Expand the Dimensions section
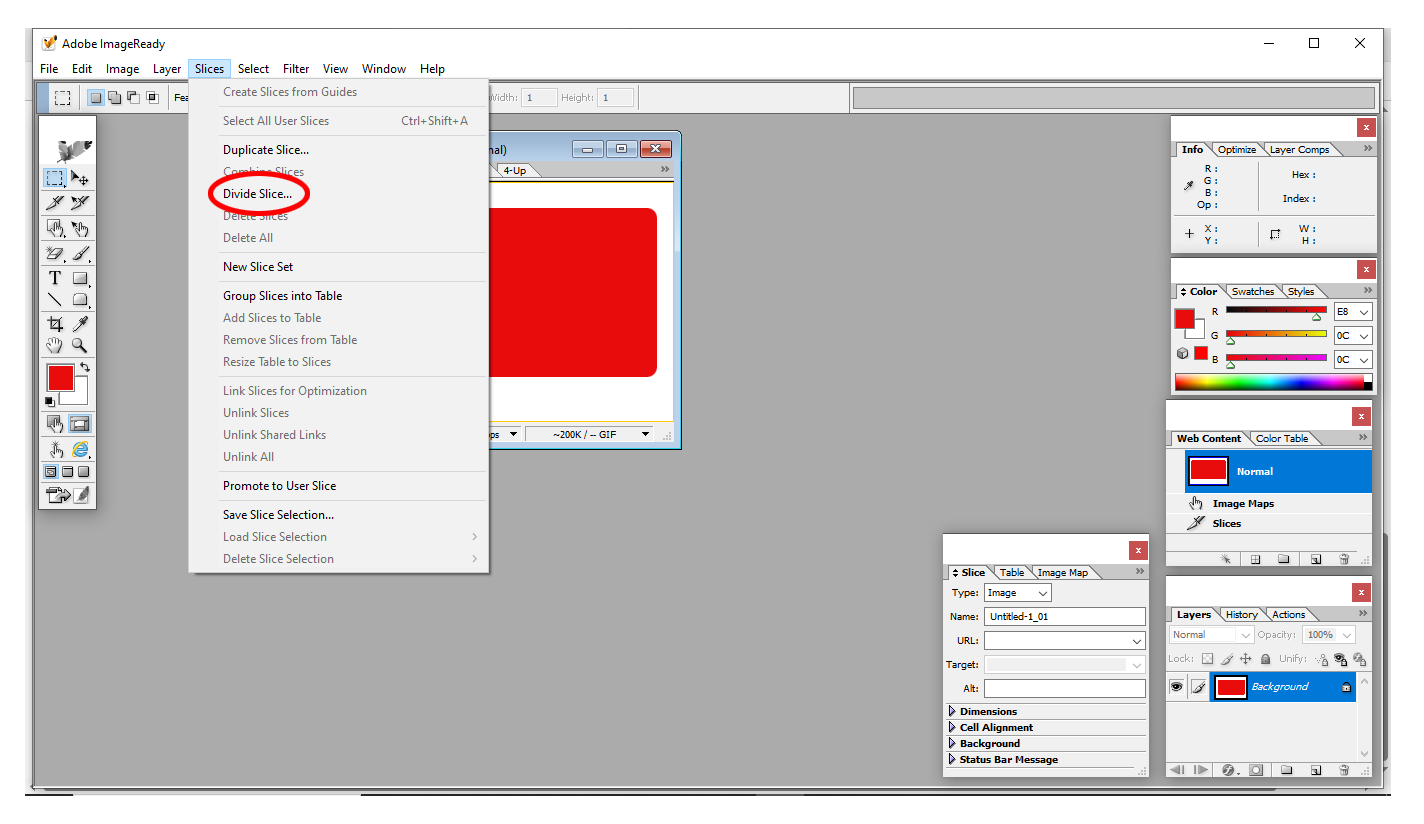This screenshot has height=824, width=1424. tap(988, 712)
